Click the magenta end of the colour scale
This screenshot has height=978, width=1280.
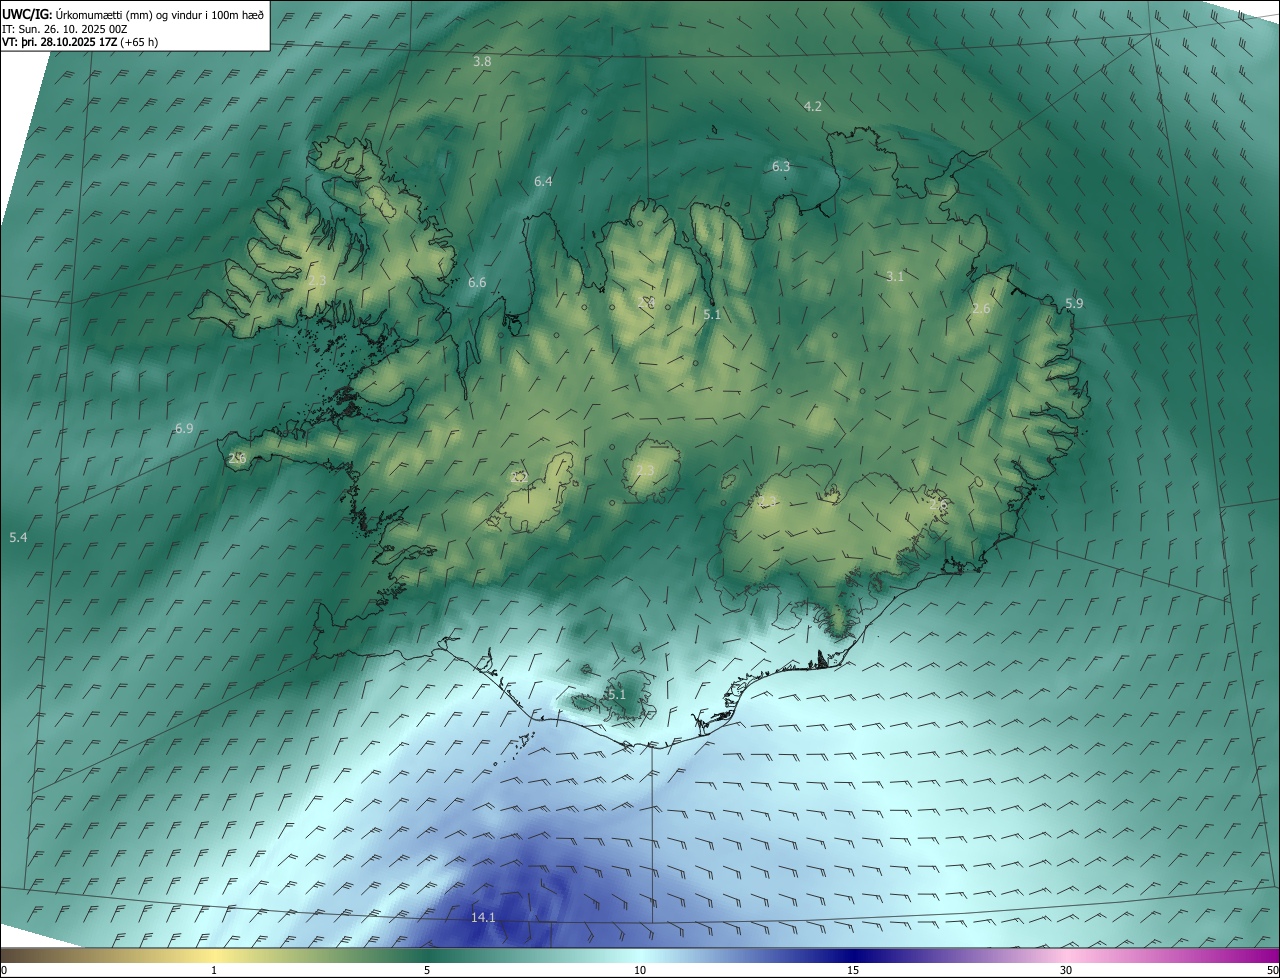(x=1260, y=955)
